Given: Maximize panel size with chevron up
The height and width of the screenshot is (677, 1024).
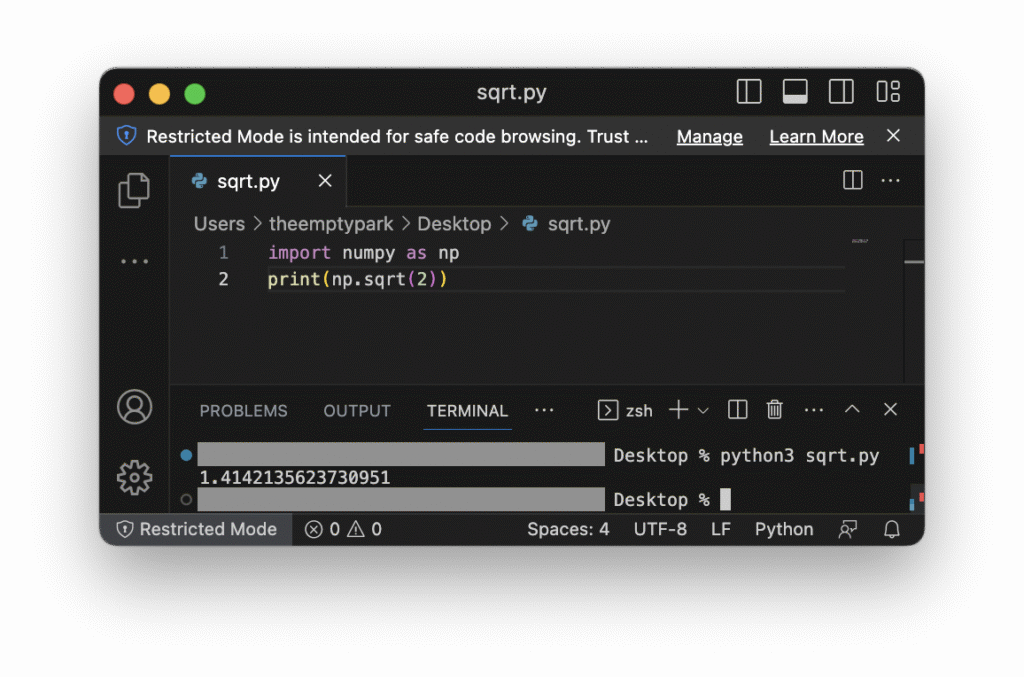Looking at the screenshot, I should pos(852,410).
